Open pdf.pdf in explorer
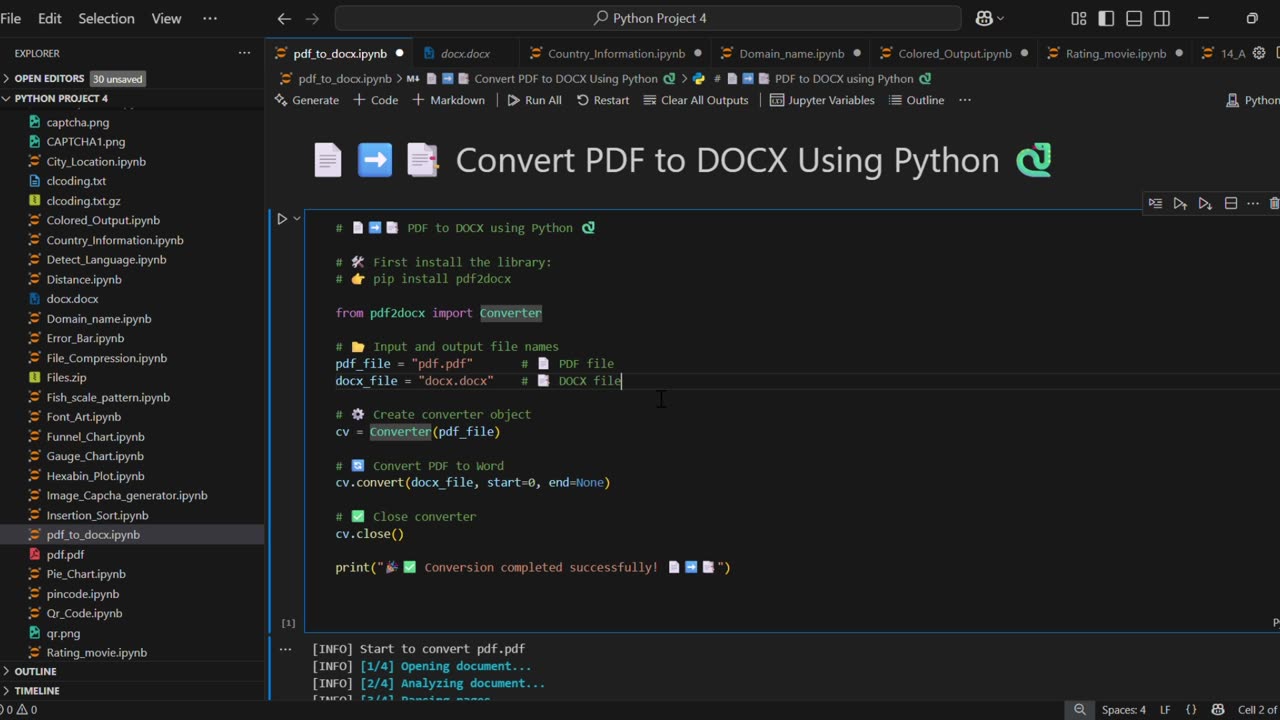Viewport: 1280px width, 720px height. 65,555
